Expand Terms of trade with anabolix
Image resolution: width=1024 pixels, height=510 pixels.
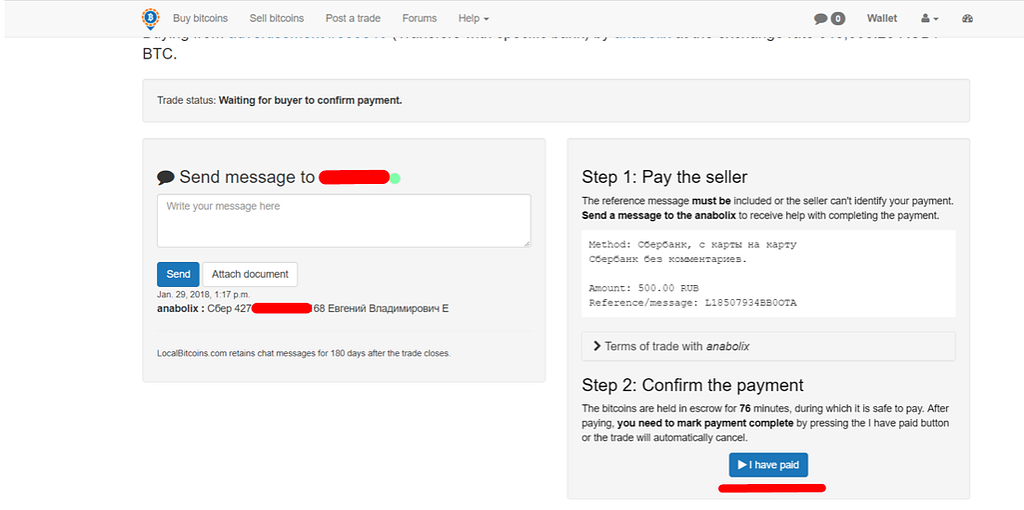[x=768, y=346]
